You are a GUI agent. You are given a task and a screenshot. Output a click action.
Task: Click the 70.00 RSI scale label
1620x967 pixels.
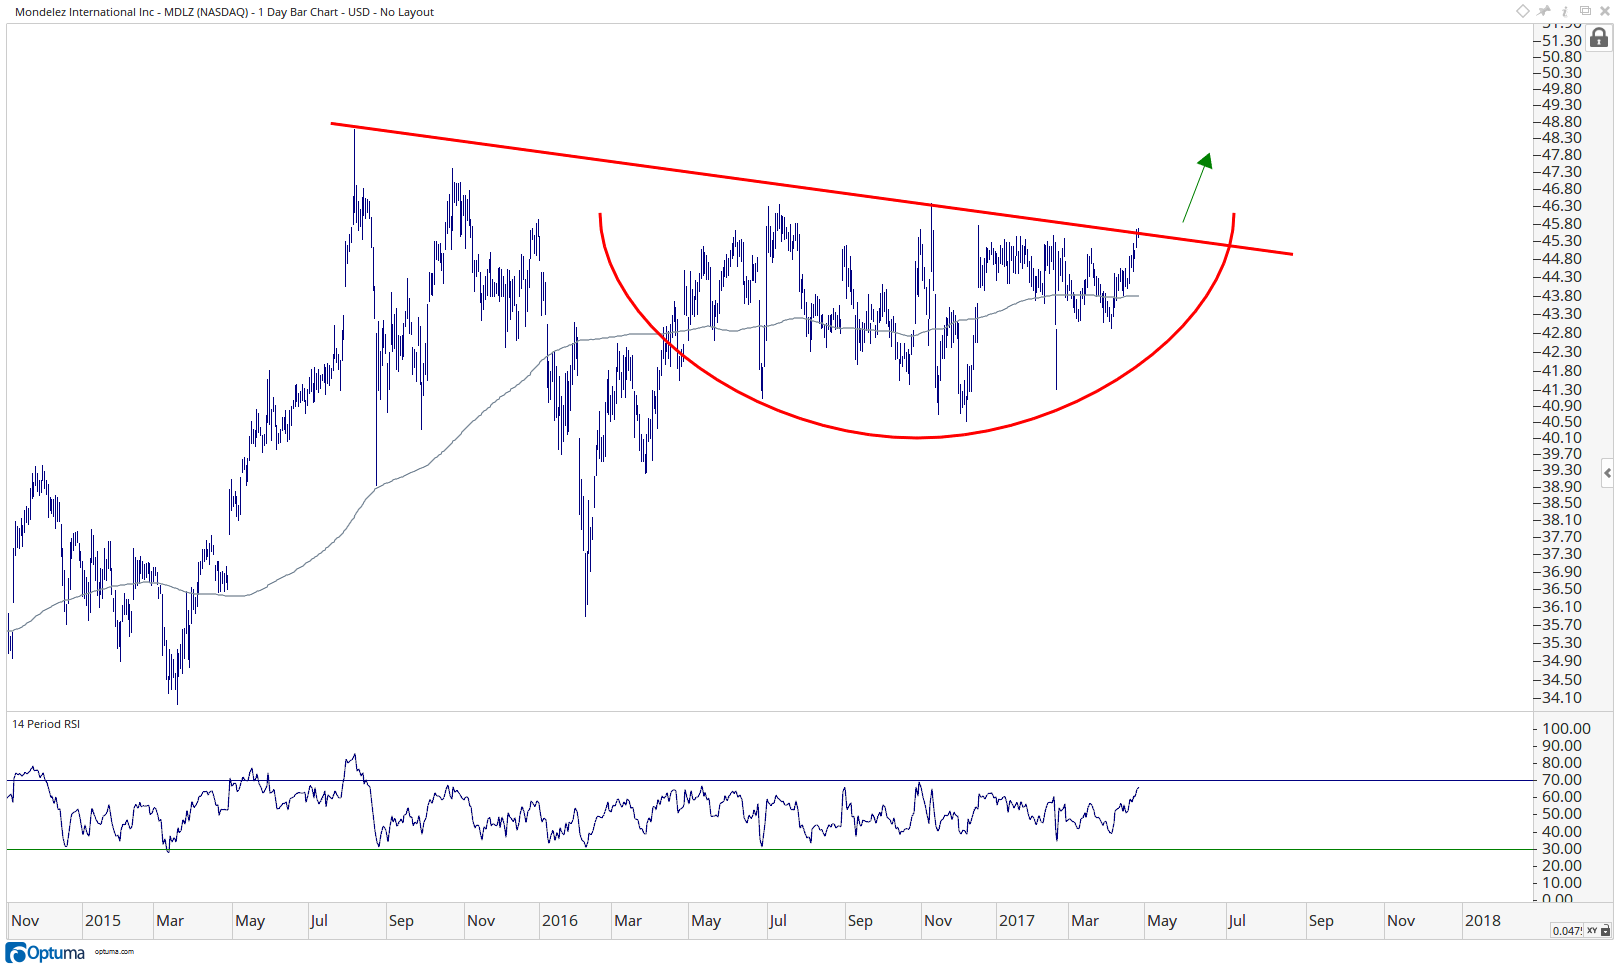tap(1562, 780)
